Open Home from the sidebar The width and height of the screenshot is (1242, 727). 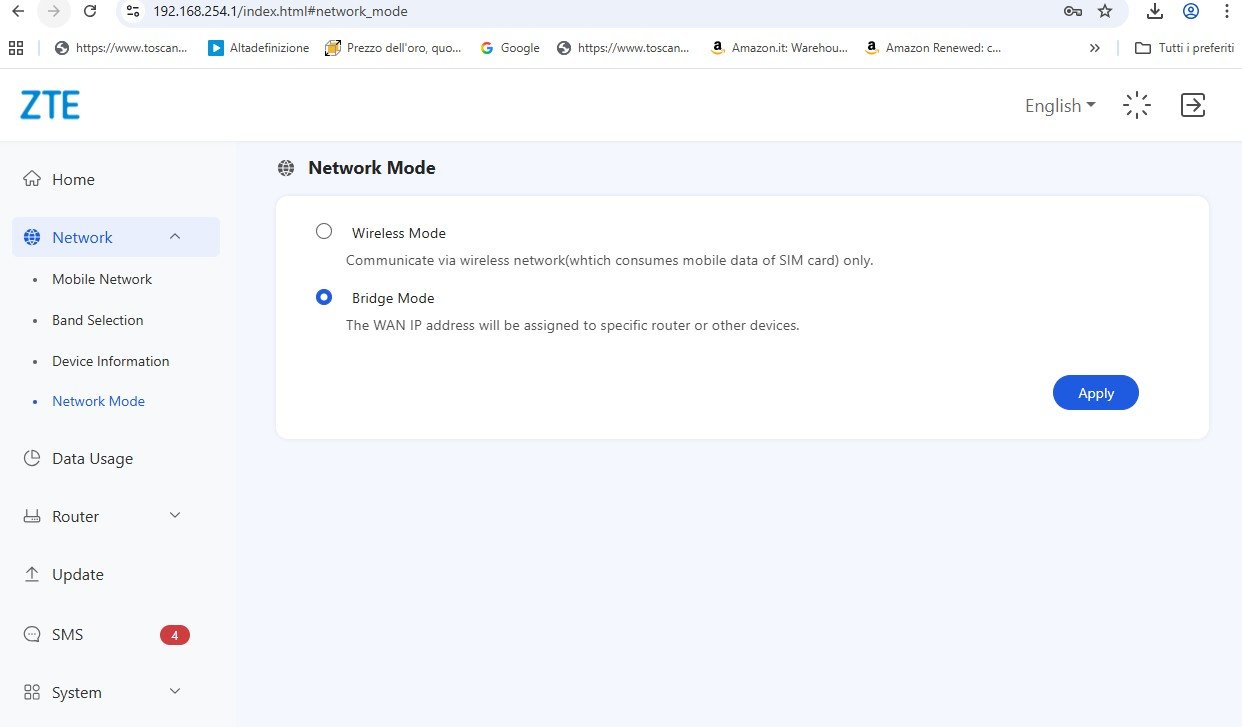click(x=73, y=179)
